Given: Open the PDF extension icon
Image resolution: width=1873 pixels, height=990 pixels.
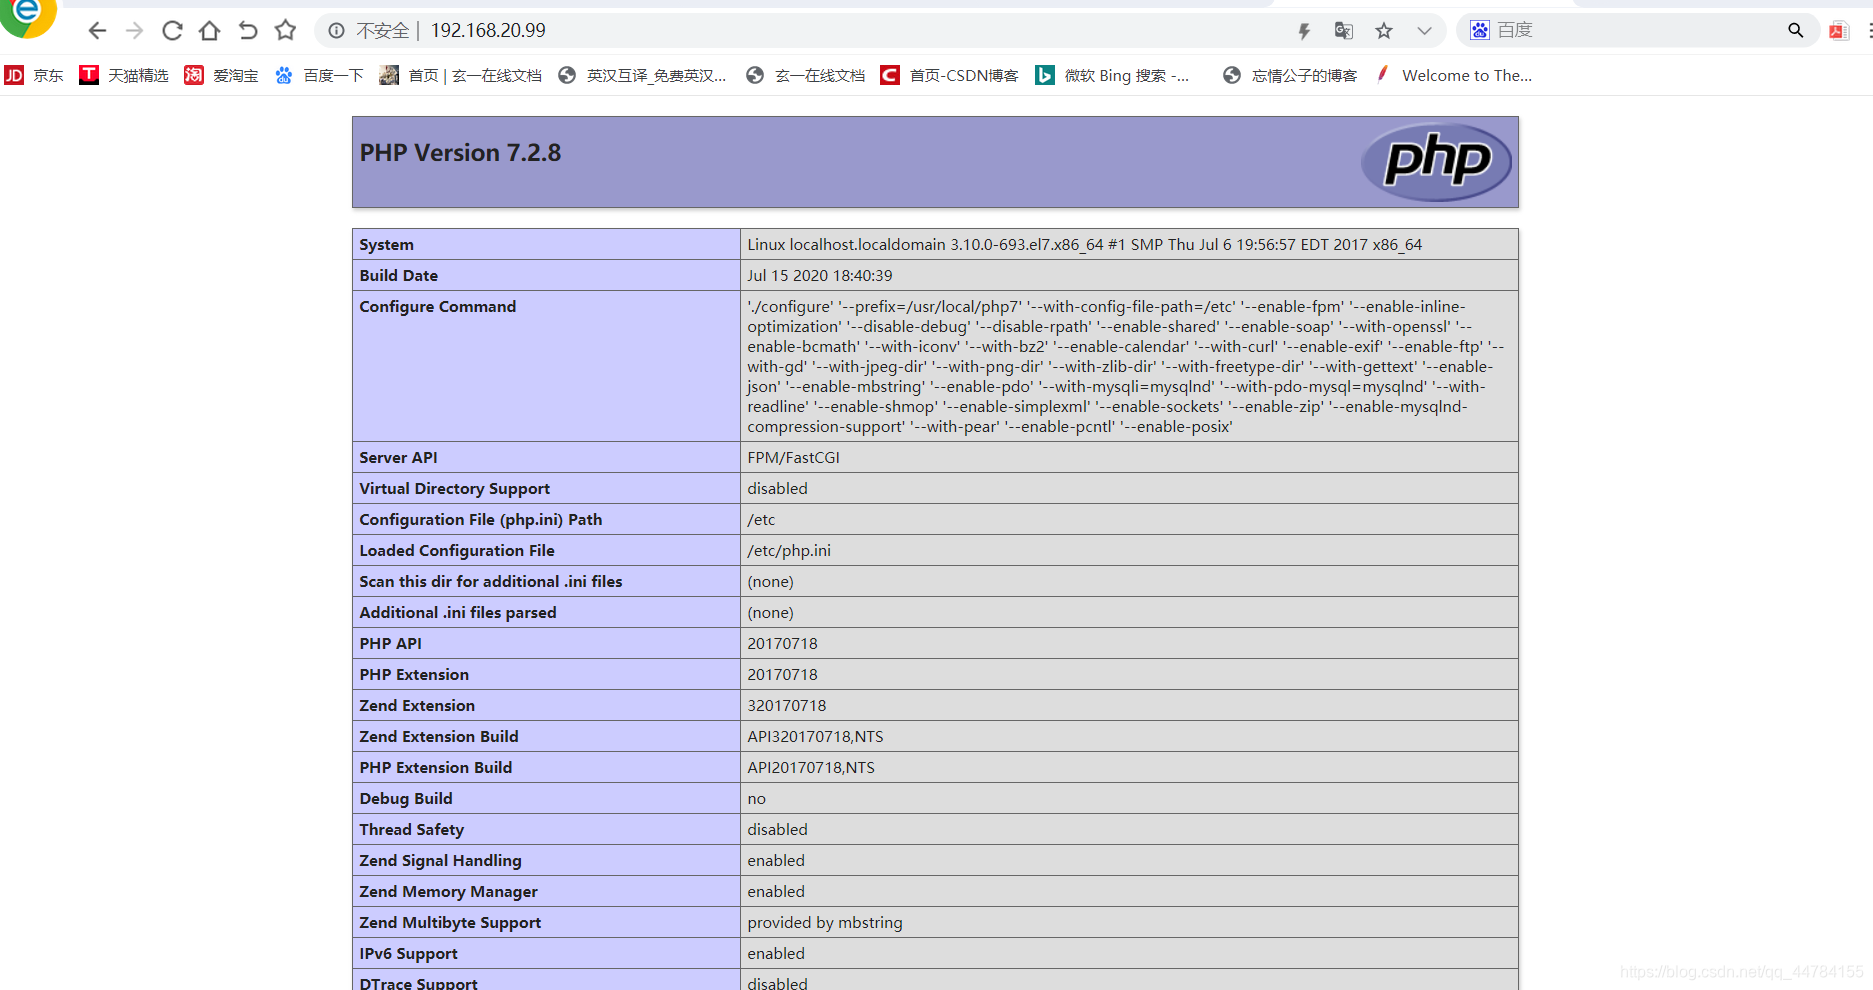Looking at the screenshot, I should click(1838, 31).
